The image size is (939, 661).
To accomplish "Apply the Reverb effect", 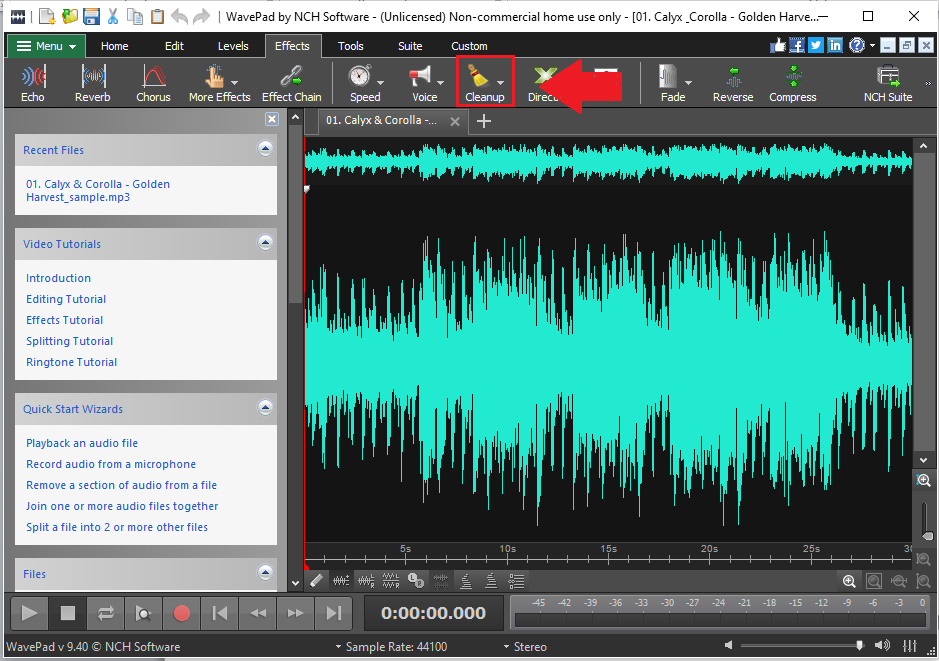I will click(93, 83).
